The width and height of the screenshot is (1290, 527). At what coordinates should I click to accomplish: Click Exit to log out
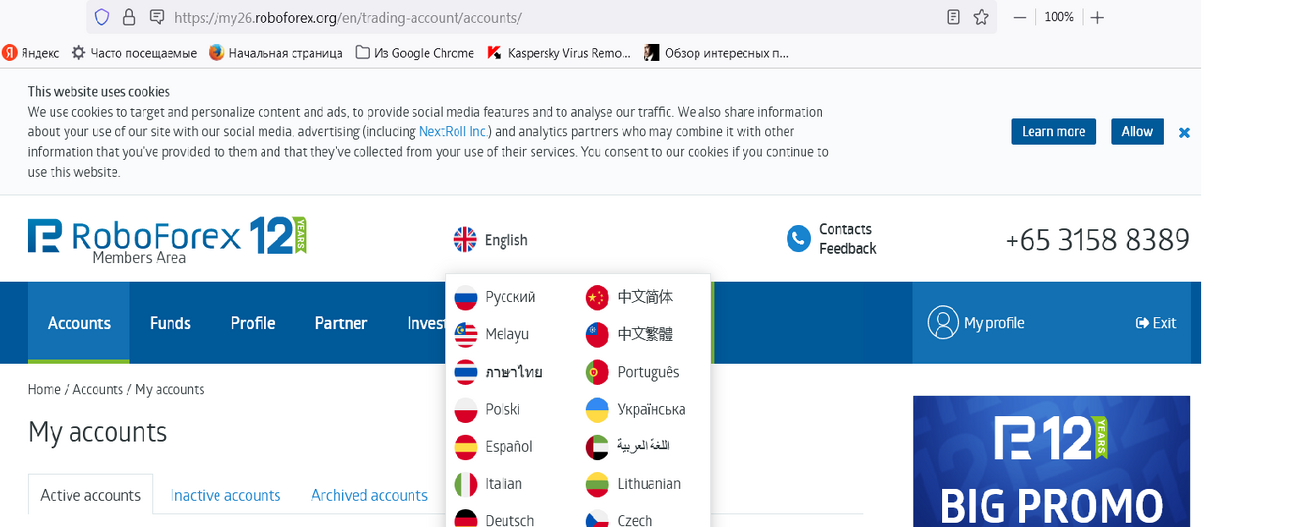[1156, 323]
